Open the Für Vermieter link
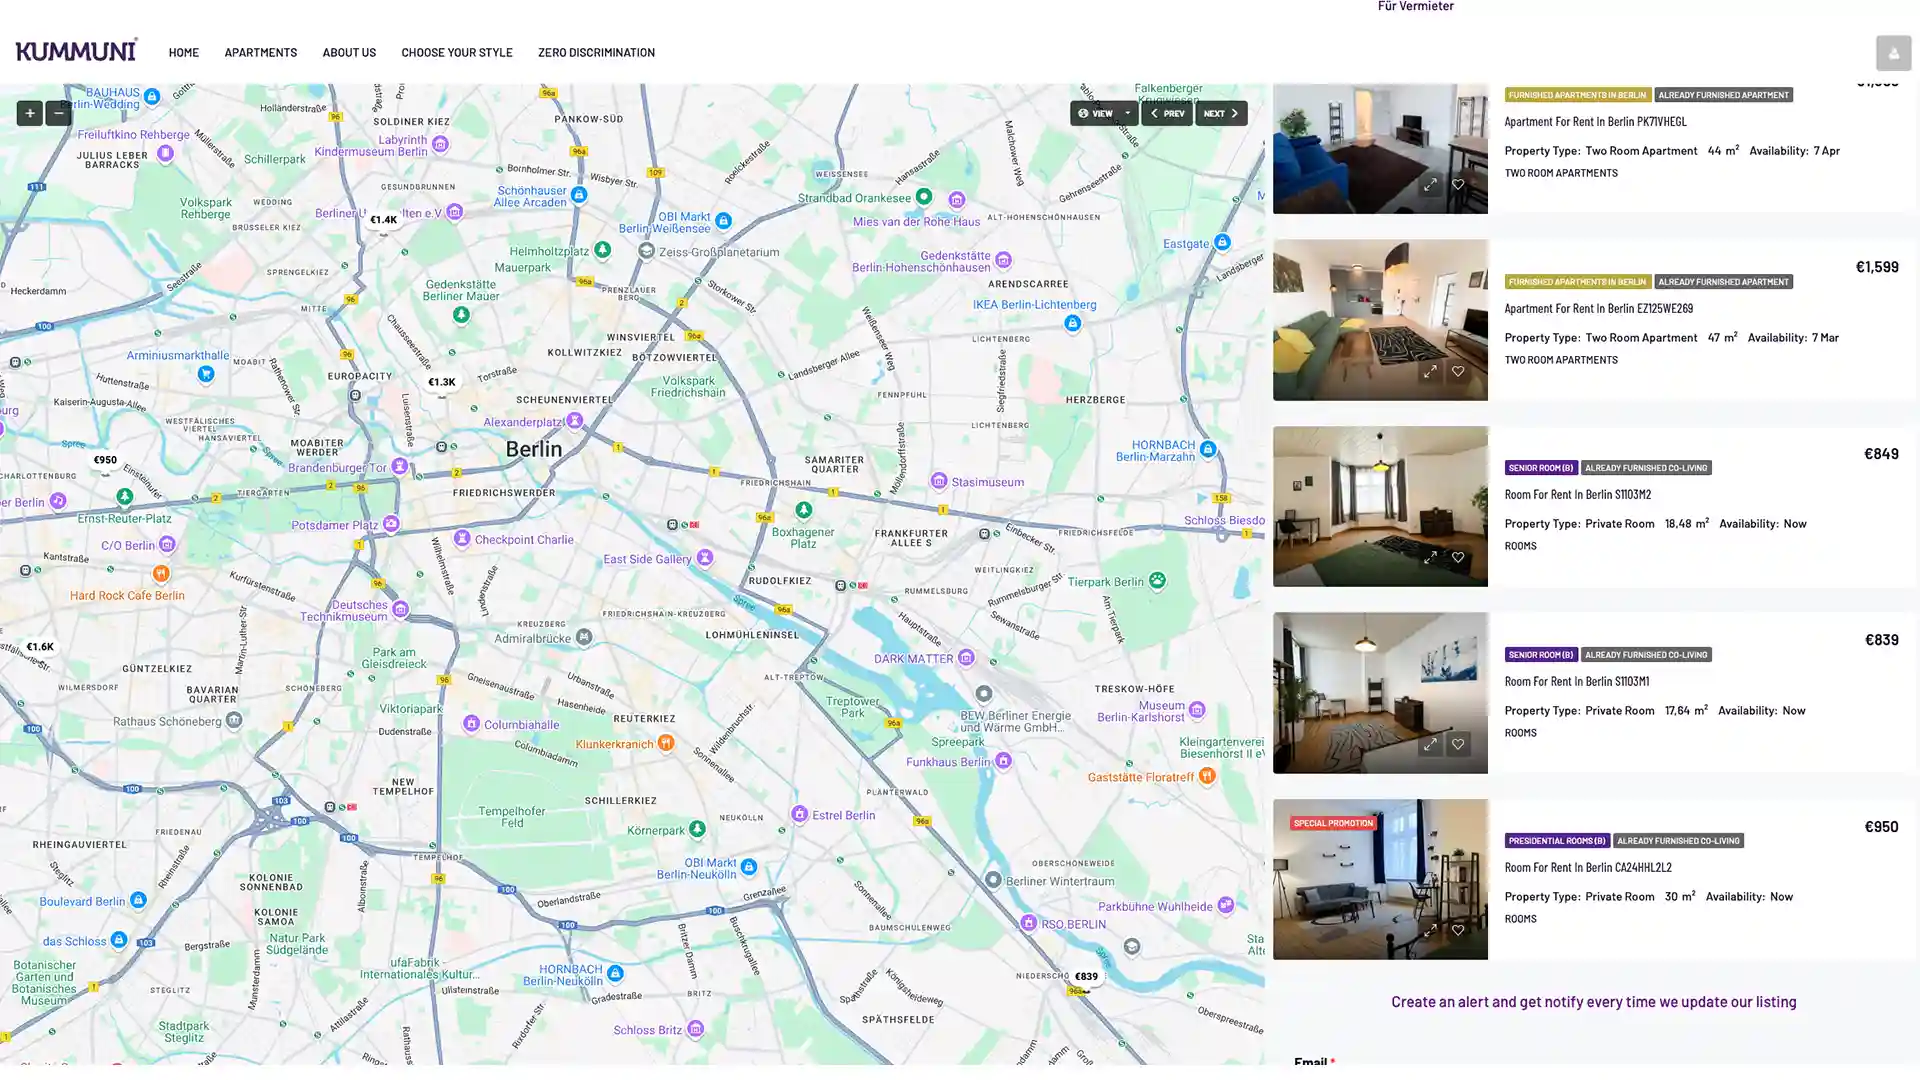1920x1080 pixels. coord(1415,6)
